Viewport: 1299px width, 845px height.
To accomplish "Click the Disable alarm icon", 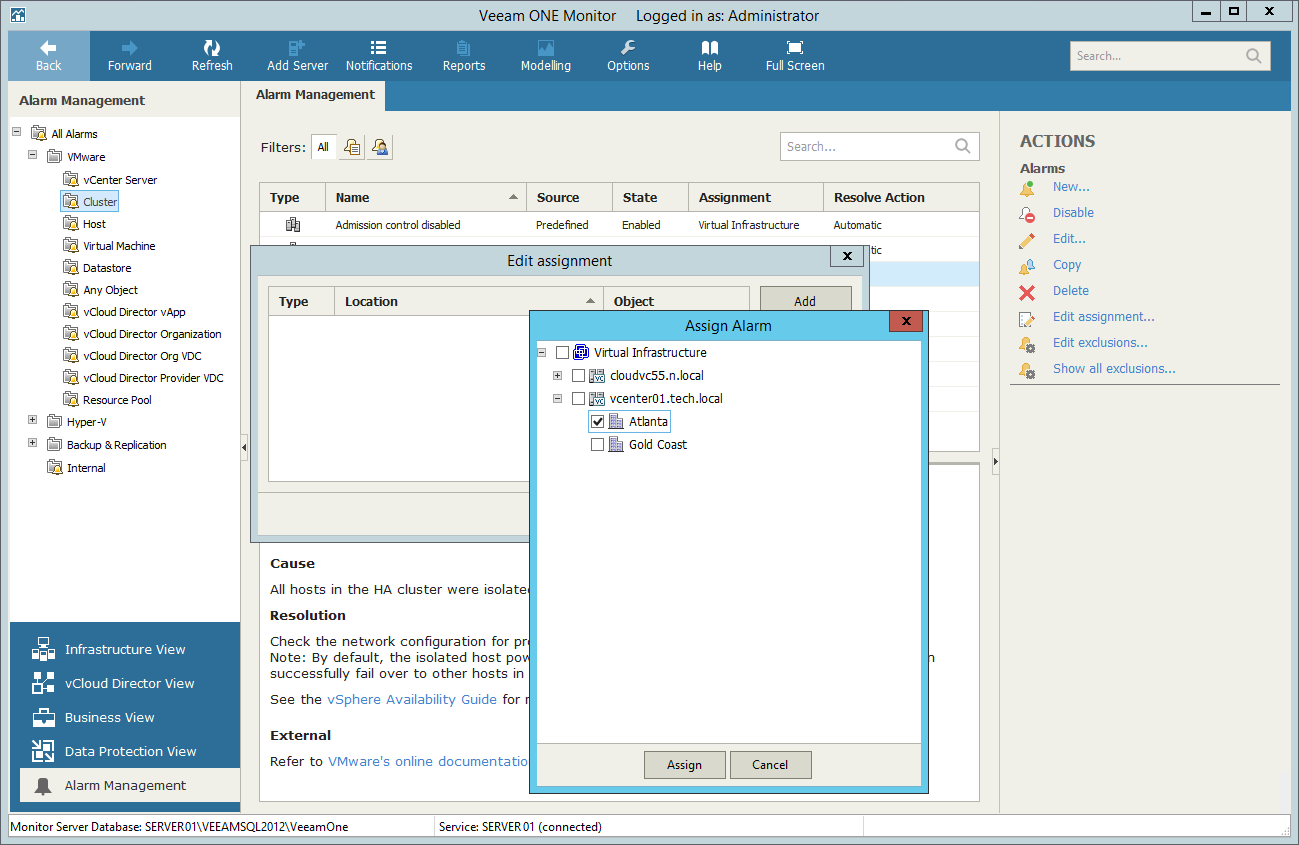I will pos(1027,213).
